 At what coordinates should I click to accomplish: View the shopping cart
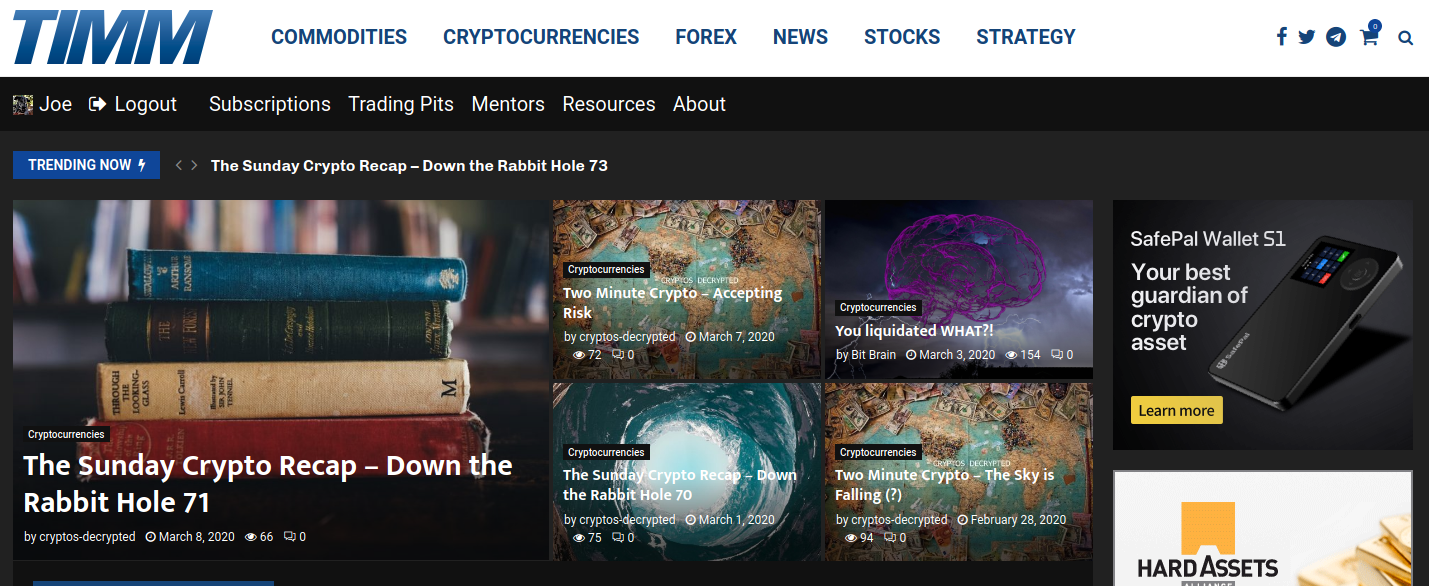(x=1369, y=37)
